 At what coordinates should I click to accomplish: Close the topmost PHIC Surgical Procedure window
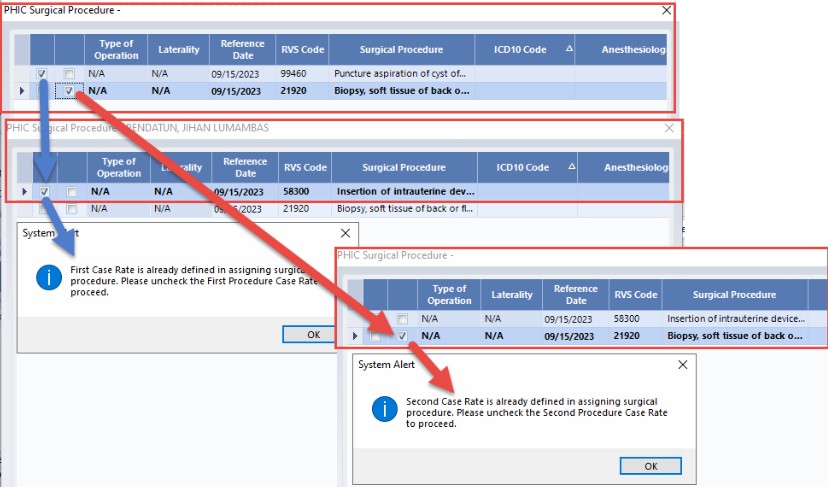click(x=666, y=11)
